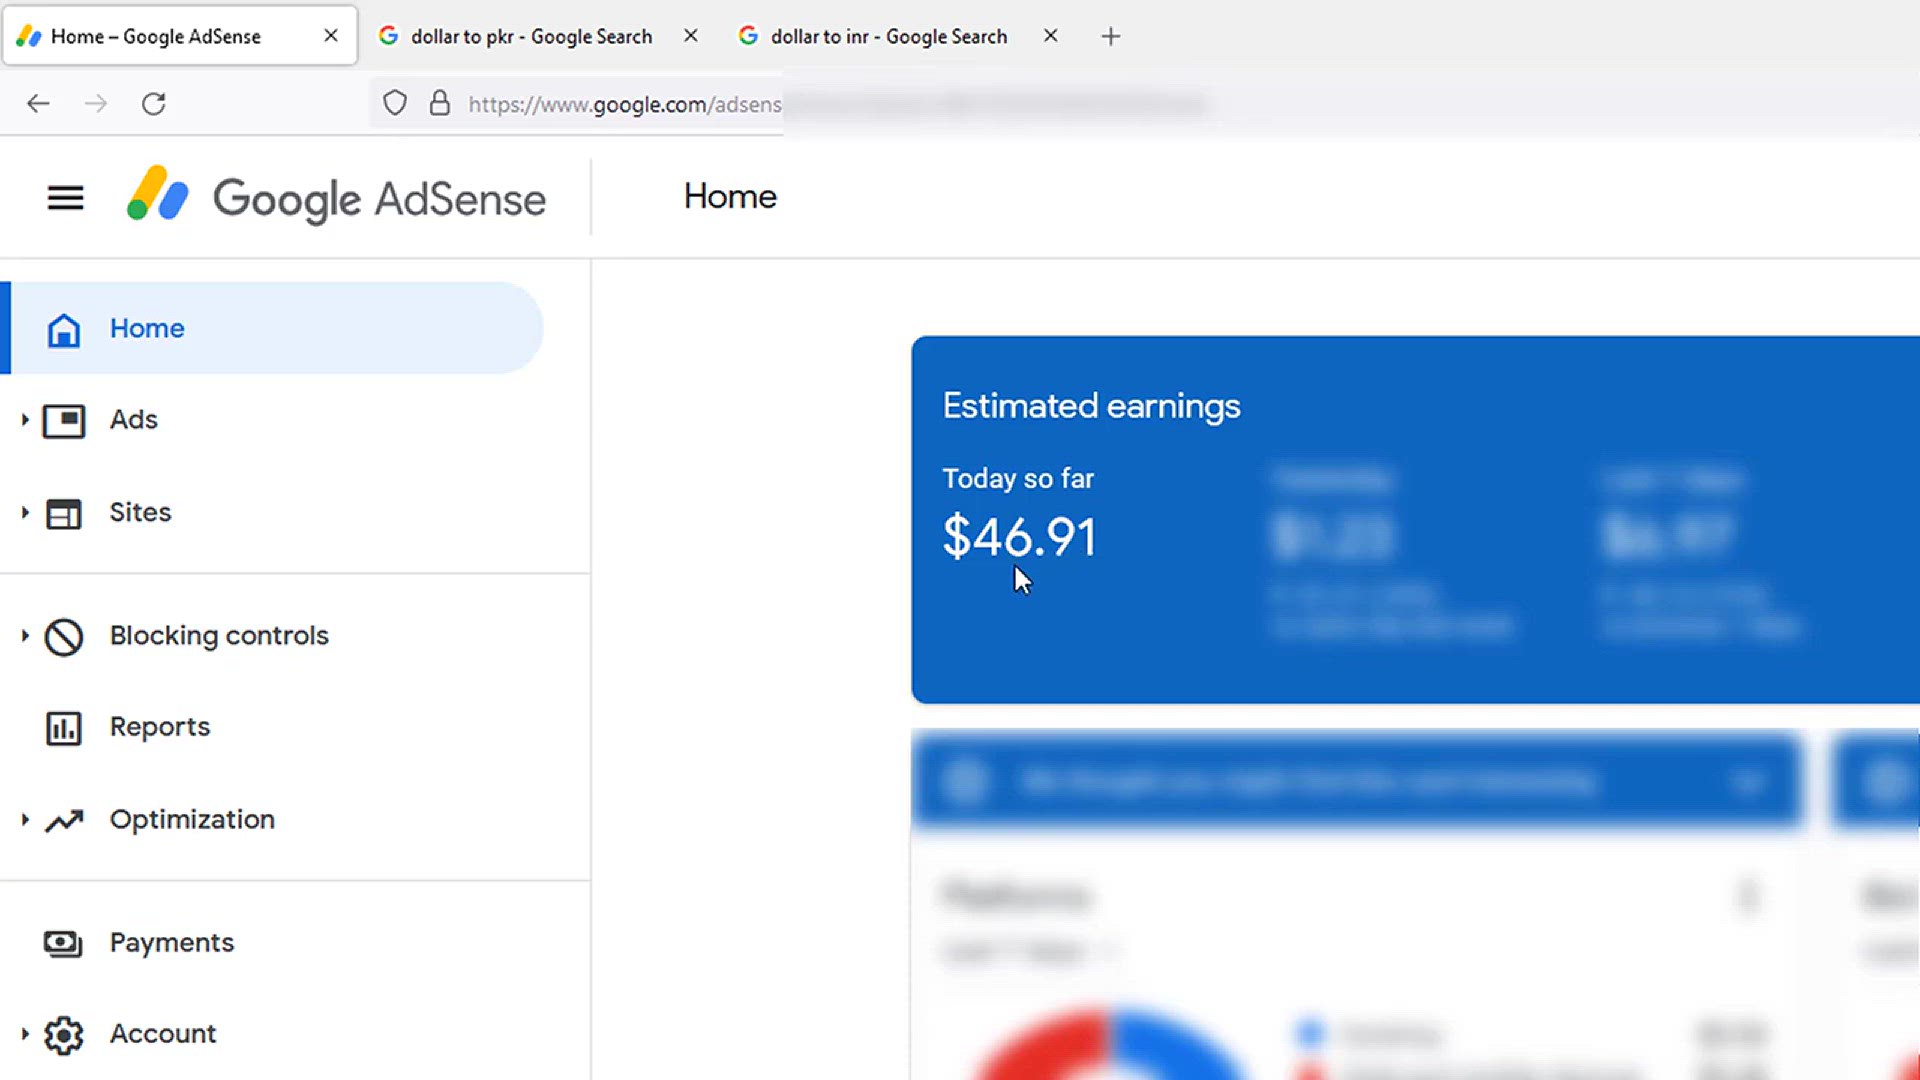This screenshot has height=1080, width=1920.
Task: Expand the Ads section arrow
Action: 25,420
